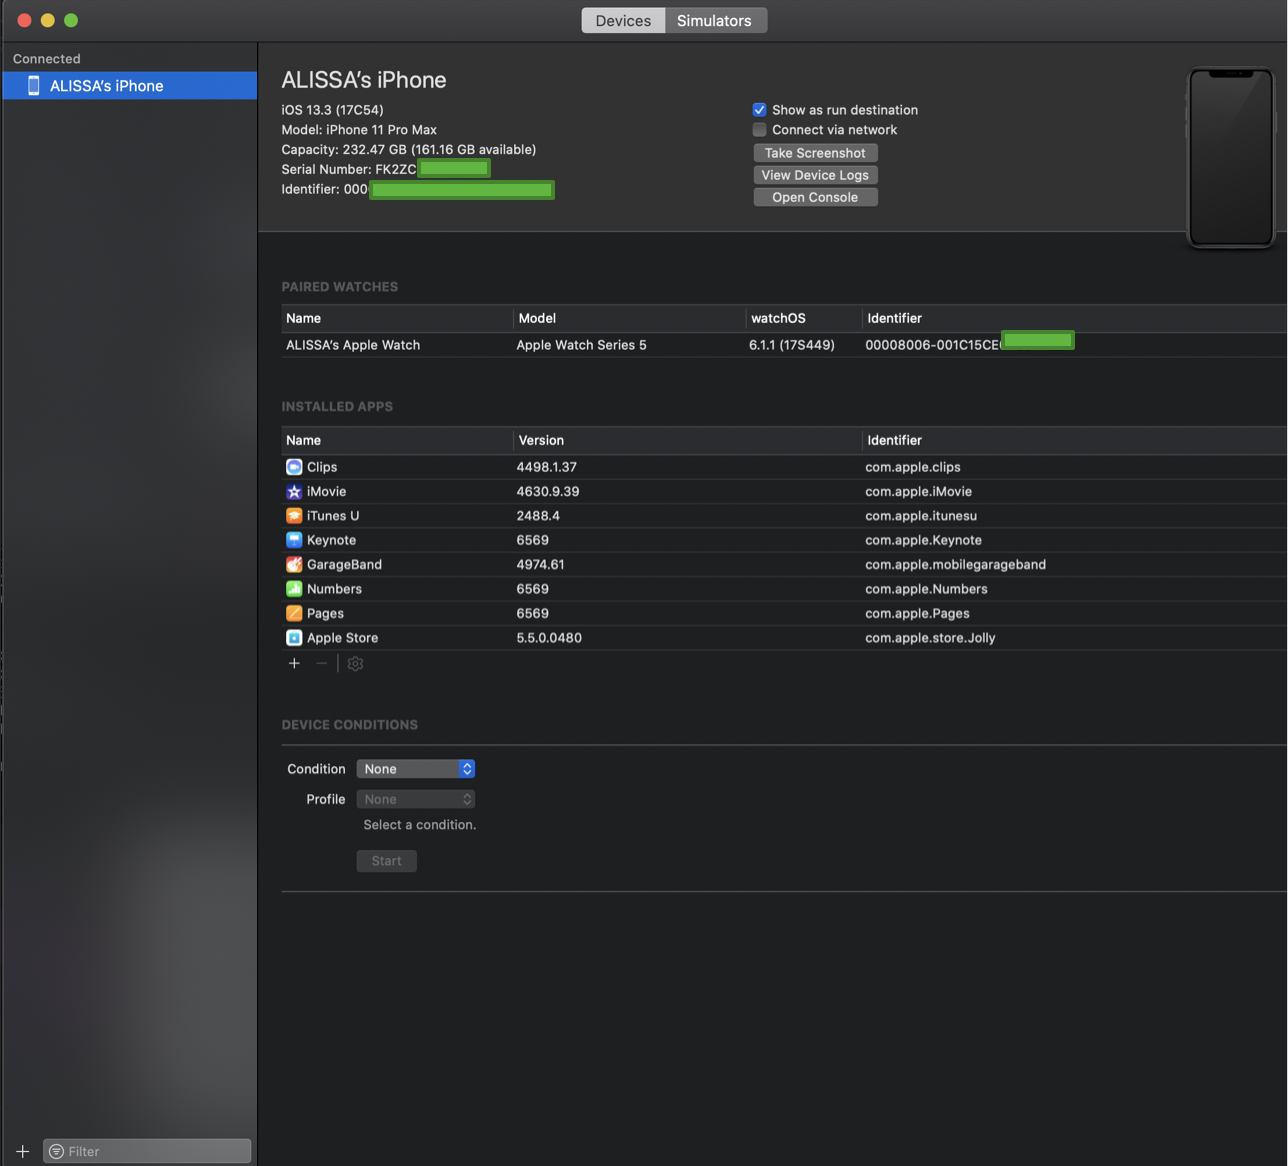Click the Pages app icon
Viewport: 1288px width, 1166px height.
(294, 613)
